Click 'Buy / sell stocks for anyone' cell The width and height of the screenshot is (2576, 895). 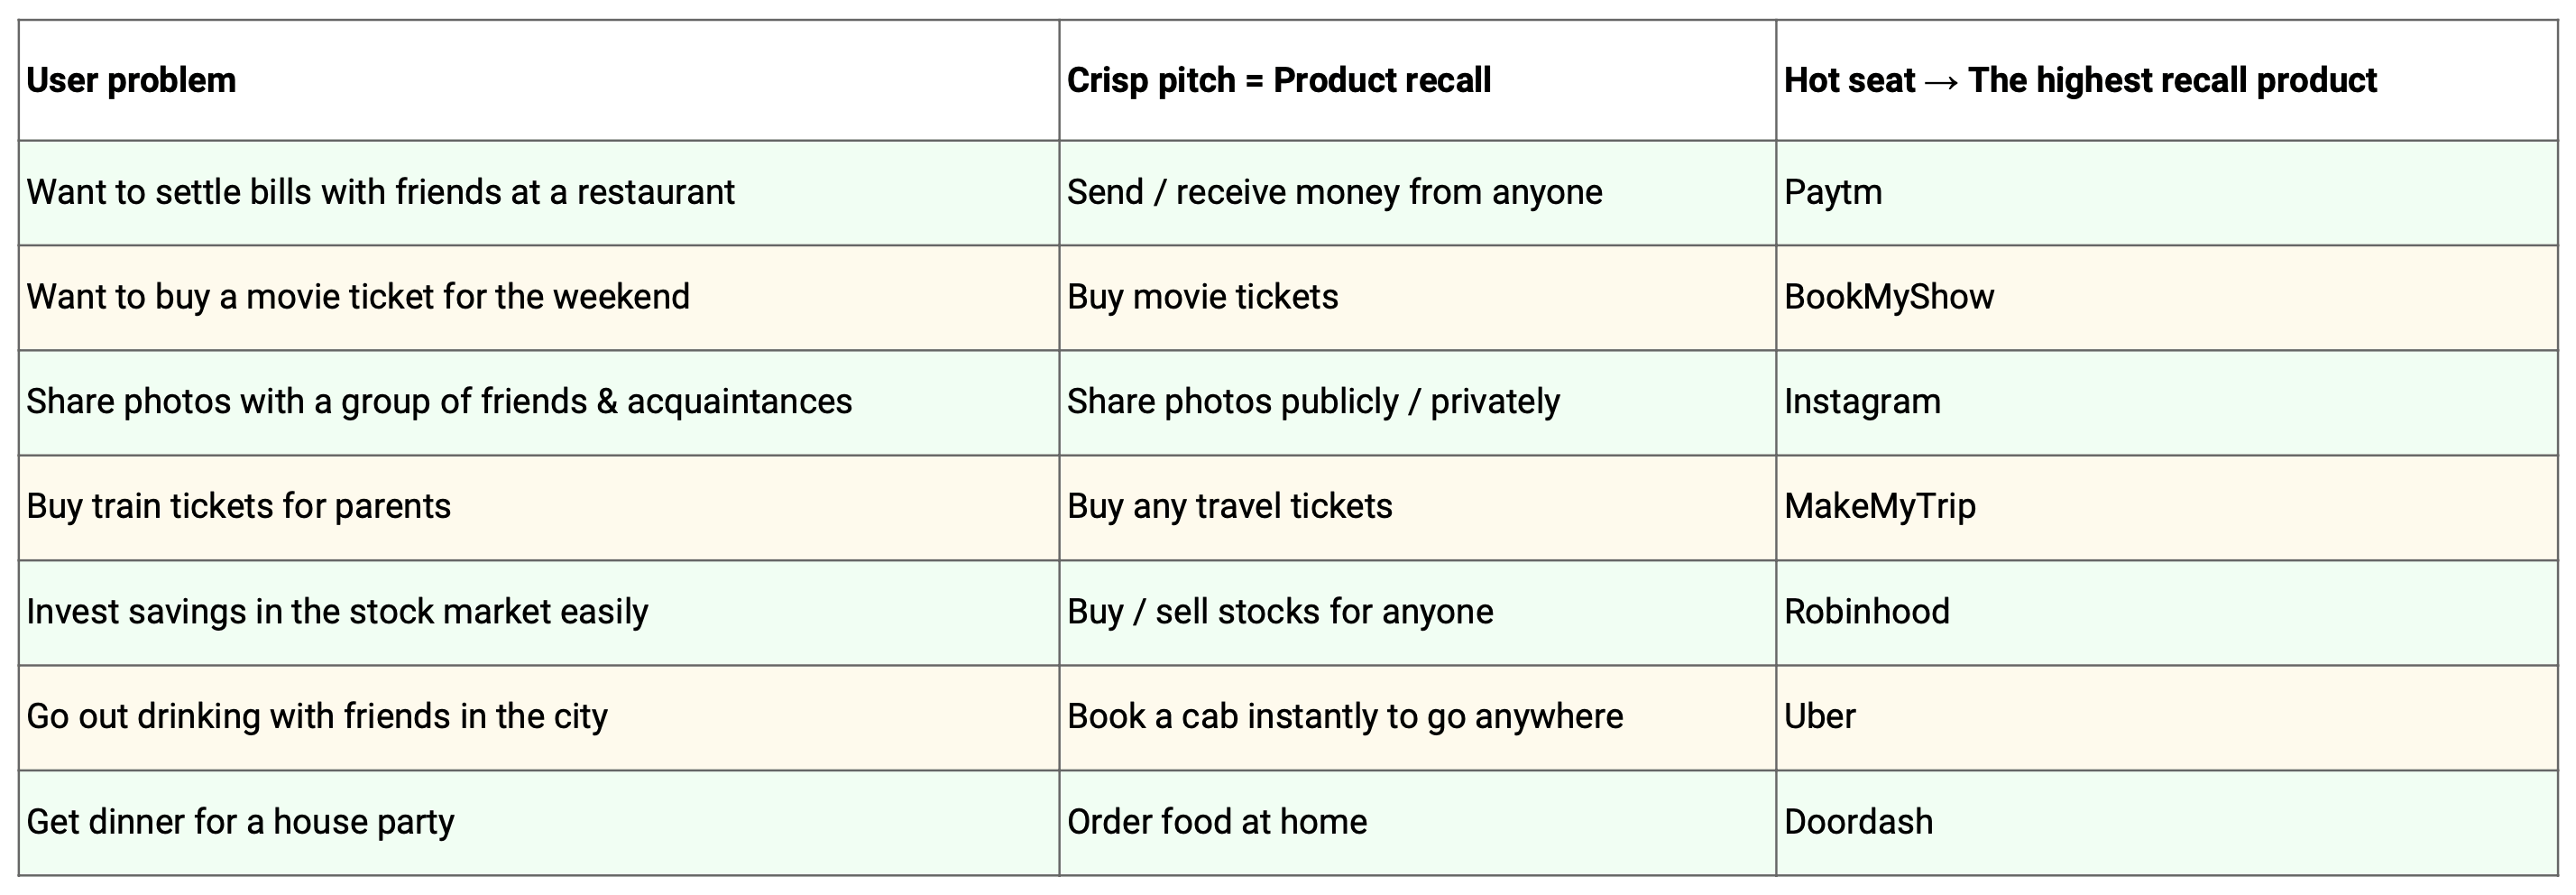(1418, 613)
